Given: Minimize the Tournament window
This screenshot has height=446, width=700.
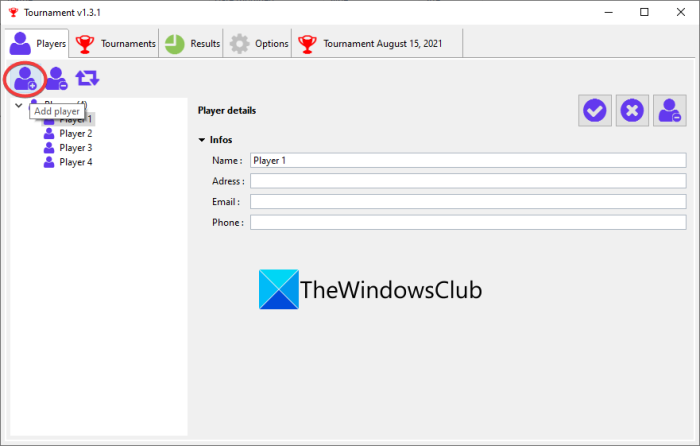Looking at the screenshot, I should click(608, 12).
